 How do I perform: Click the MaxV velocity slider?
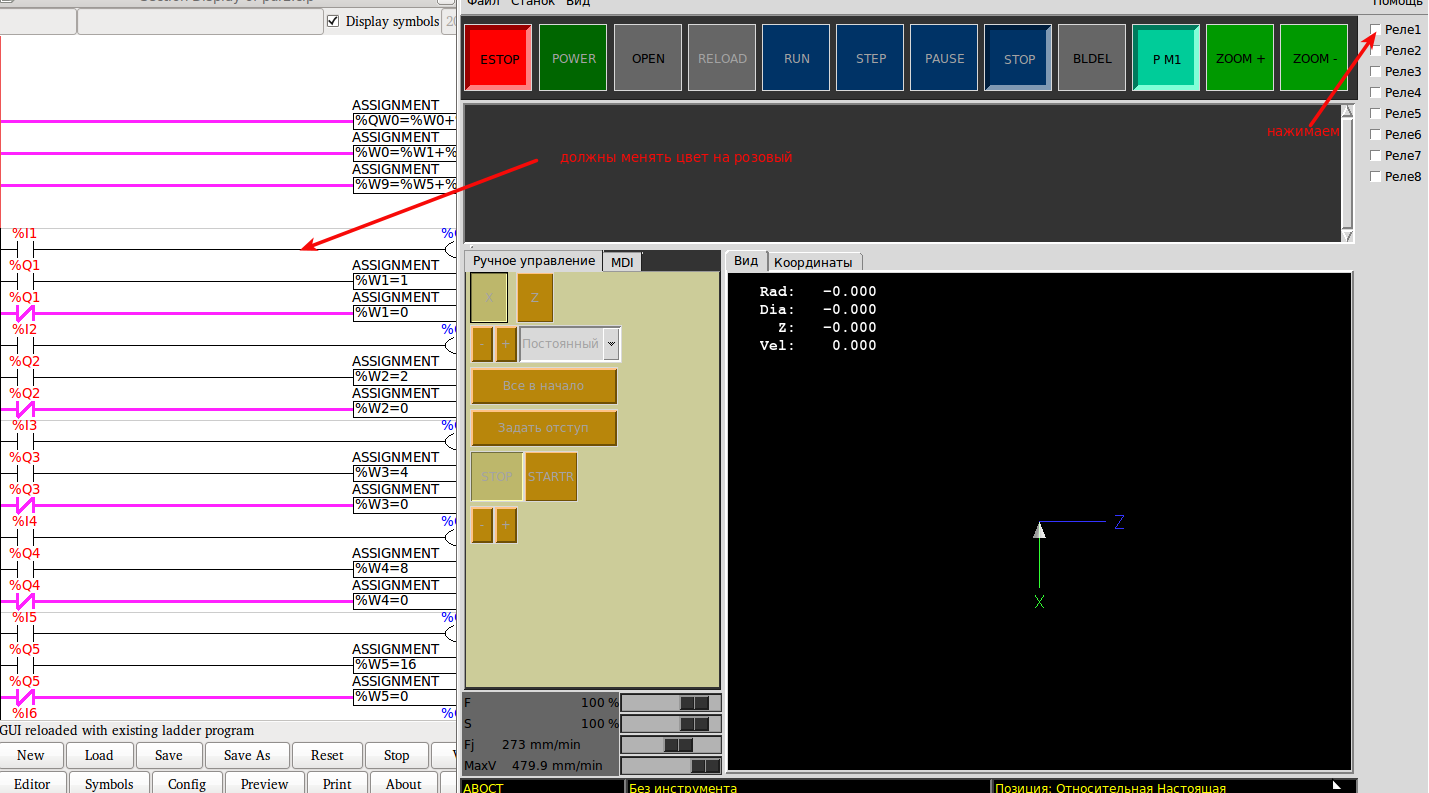(x=671, y=766)
